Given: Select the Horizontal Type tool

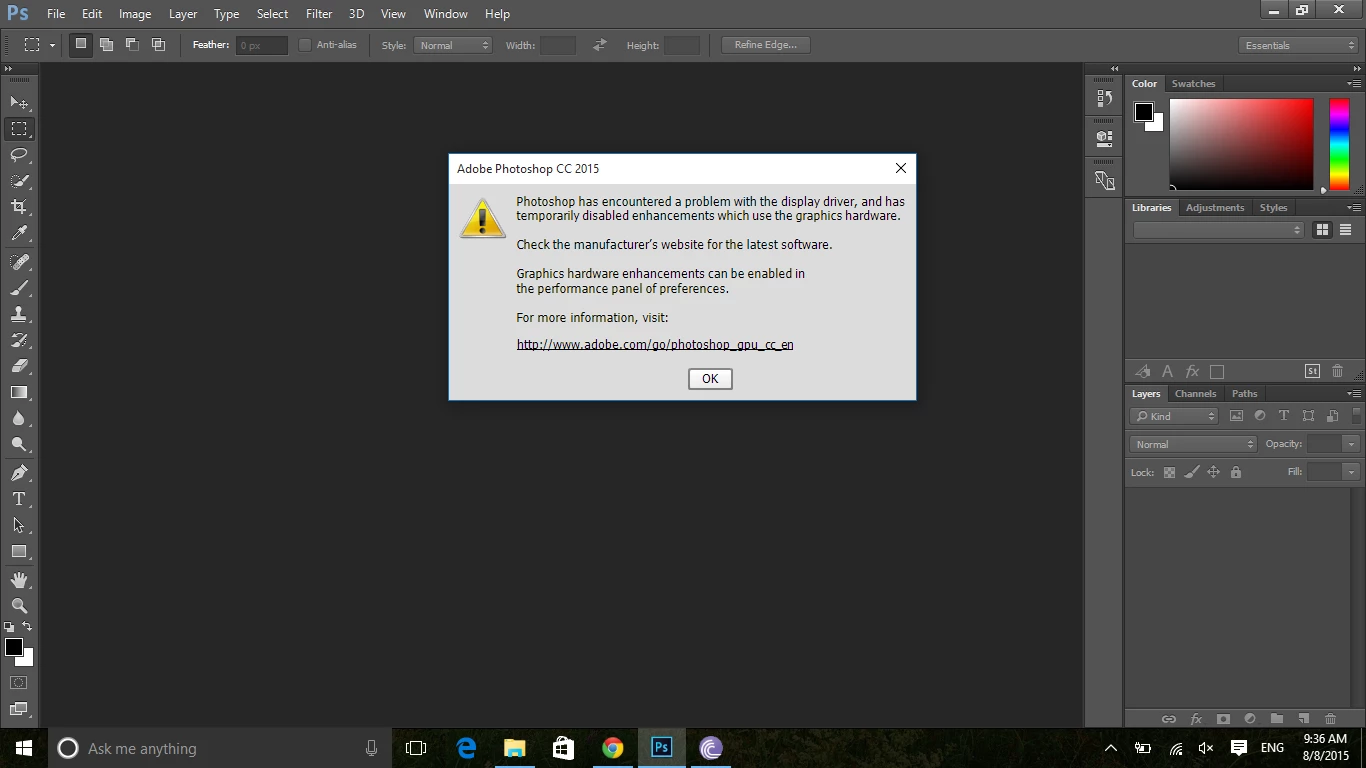Looking at the screenshot, I should 19,499.
